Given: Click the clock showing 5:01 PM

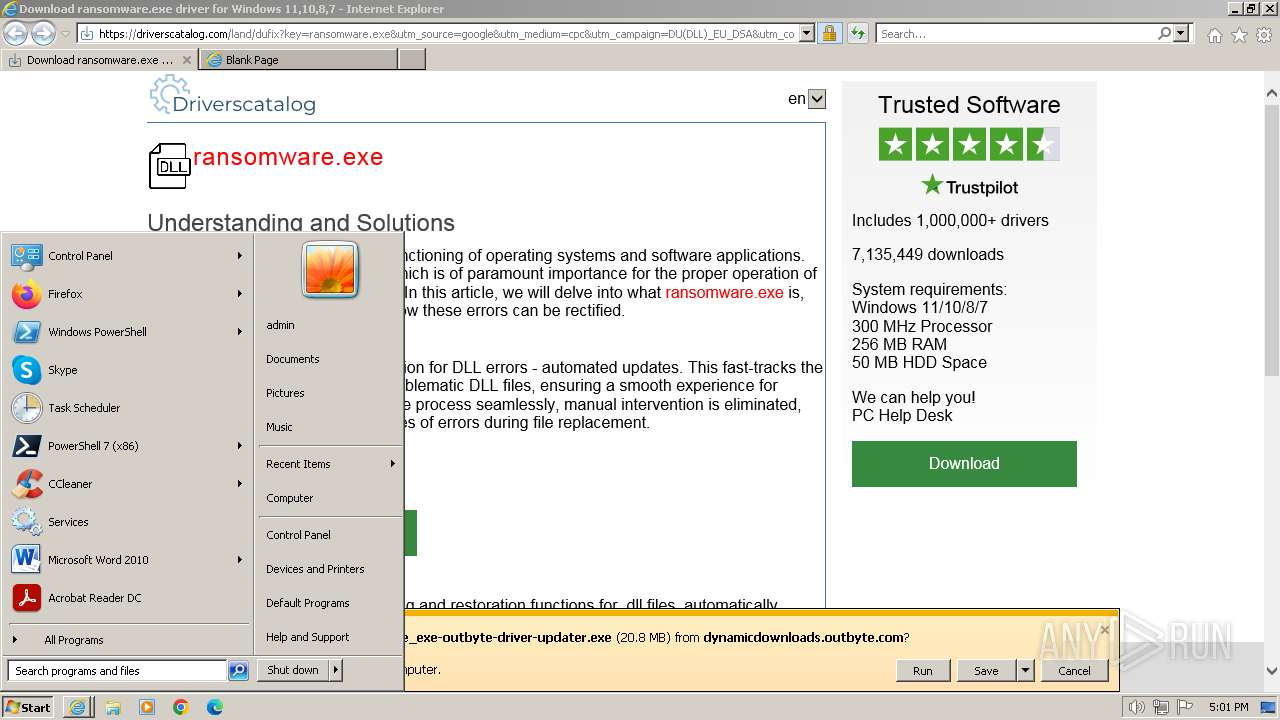Looking at the screenshot, I should point(1228,707).
